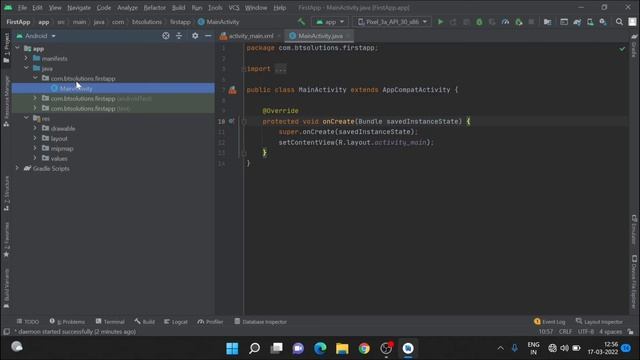Open the Profiler tool window
This screenshot has height=360, width=640.
tap(210, 322)
